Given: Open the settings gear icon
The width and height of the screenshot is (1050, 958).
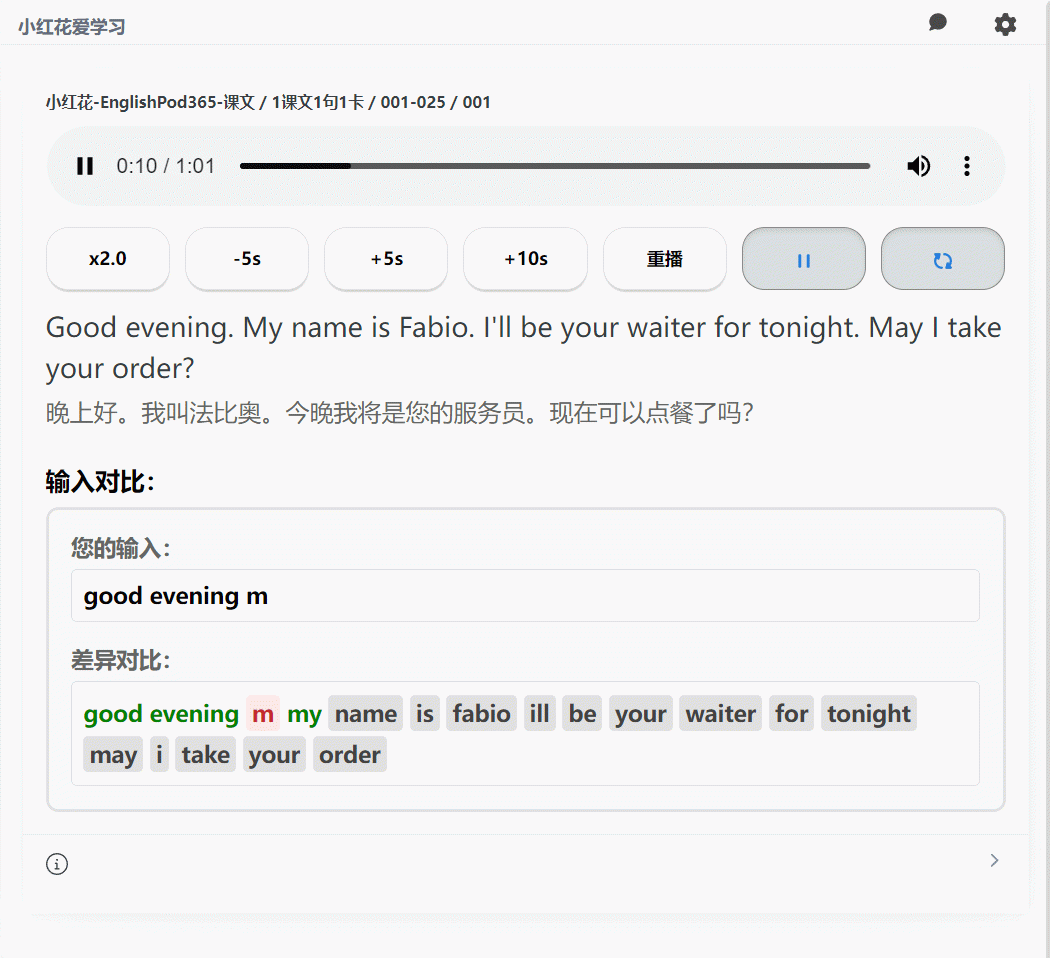Looking at the screenshot, I should coord(1005,24).
